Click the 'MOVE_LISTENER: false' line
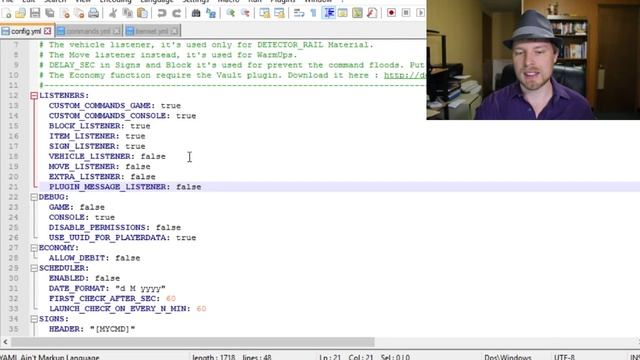Image resolution: width=640 pixels, height=360 pixels. pyautogui.click(x=100, y=167)
